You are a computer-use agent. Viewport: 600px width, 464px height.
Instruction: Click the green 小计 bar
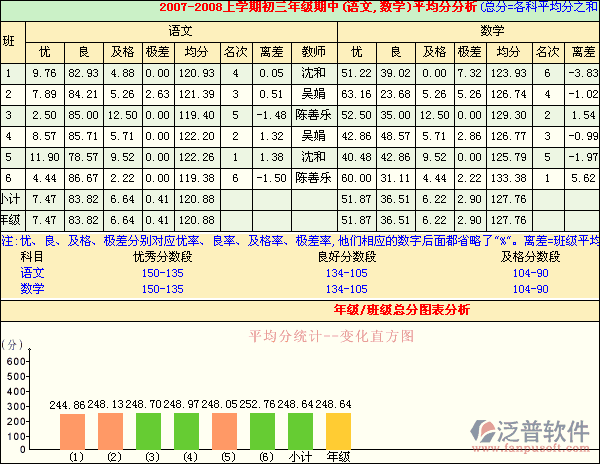click(x=300, y=431)
